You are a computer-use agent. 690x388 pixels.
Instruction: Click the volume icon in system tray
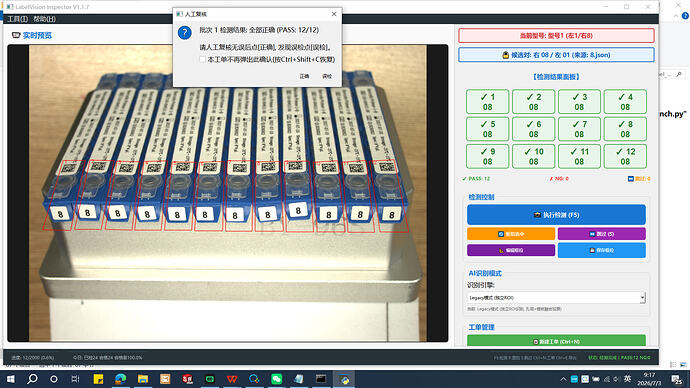[616, 379]
